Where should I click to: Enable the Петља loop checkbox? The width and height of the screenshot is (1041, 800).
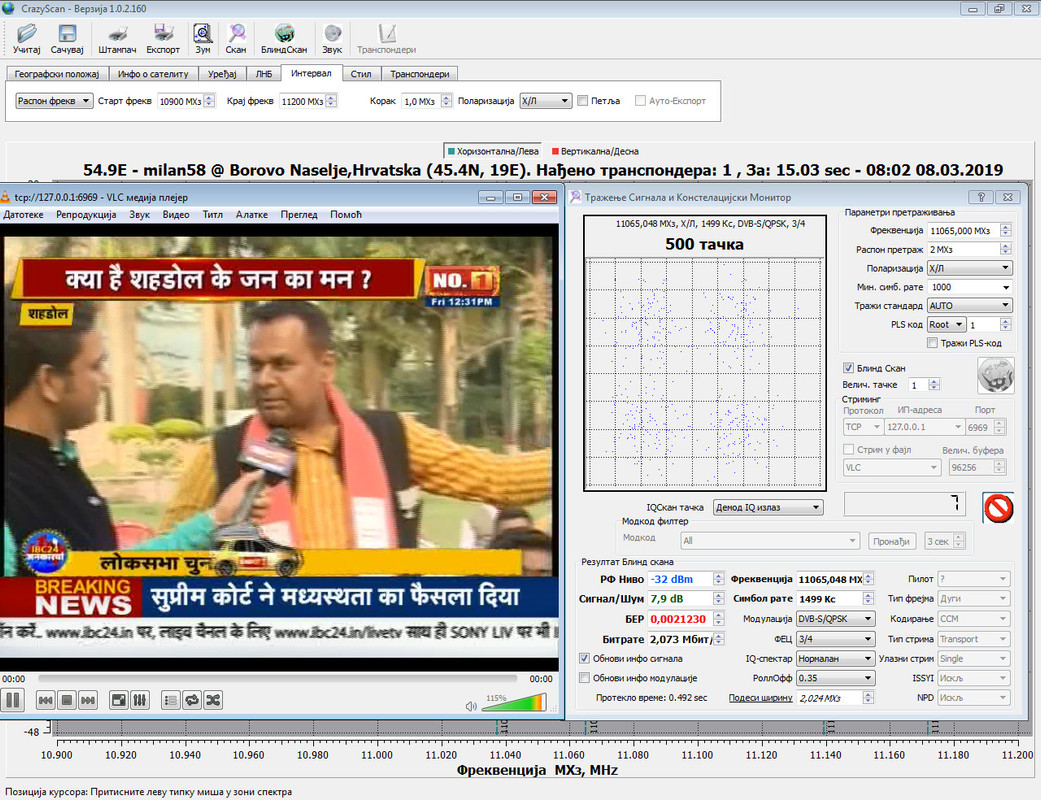[582, 101]
